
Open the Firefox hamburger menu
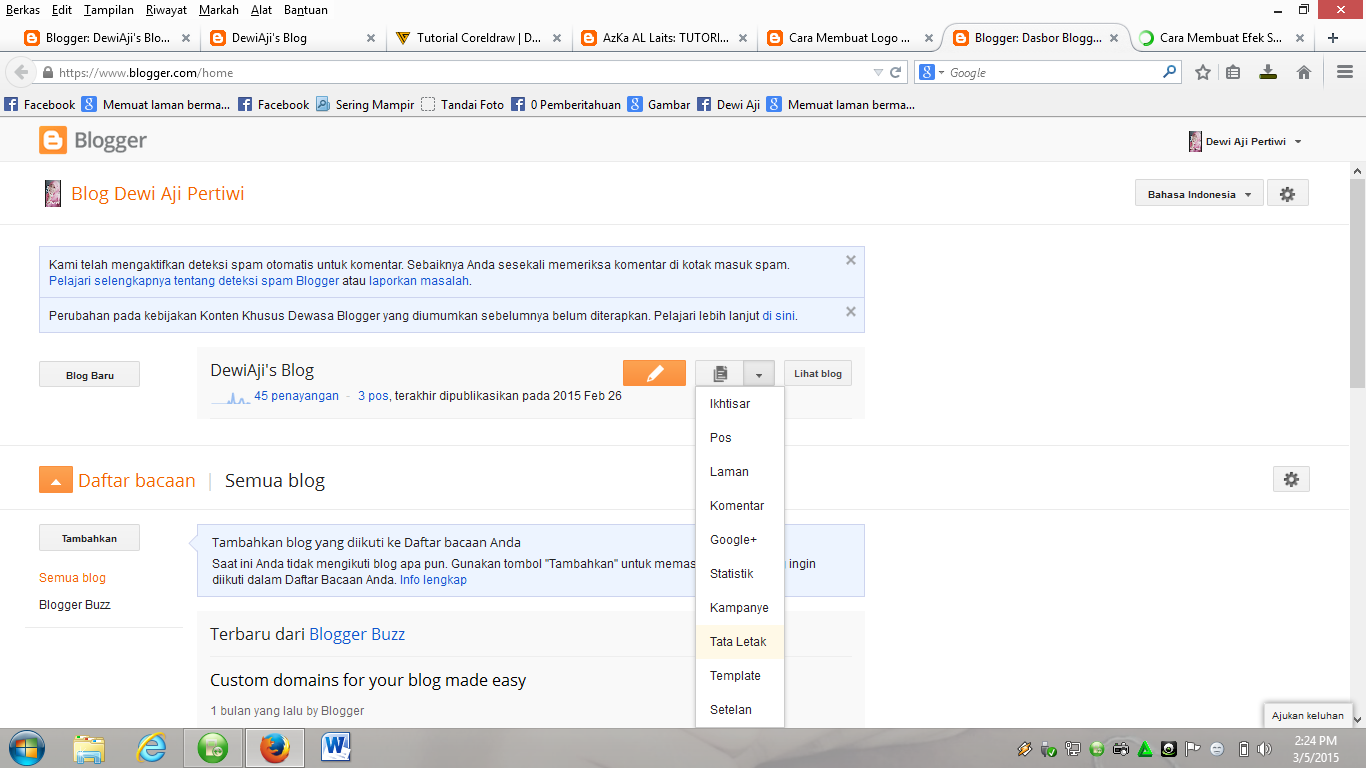[x=1345, y=73]
